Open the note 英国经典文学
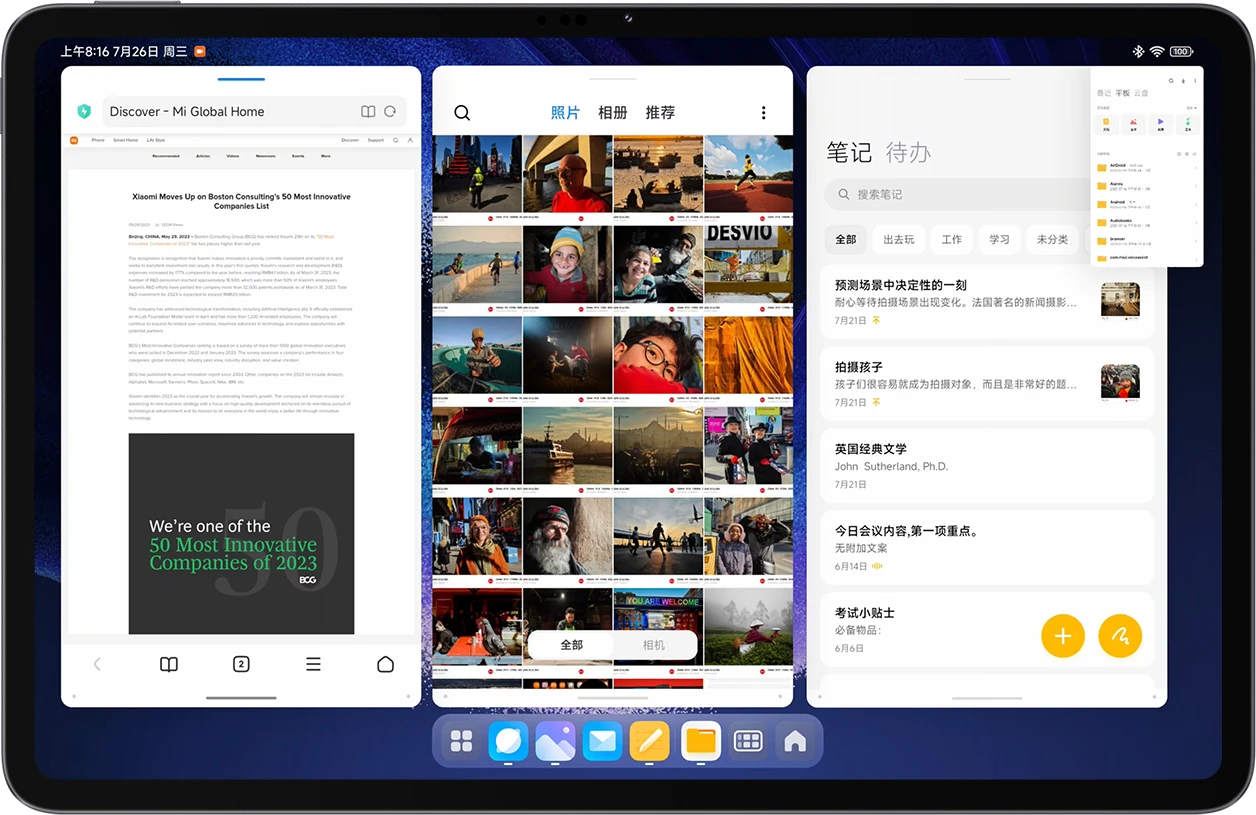 (987, 466)
